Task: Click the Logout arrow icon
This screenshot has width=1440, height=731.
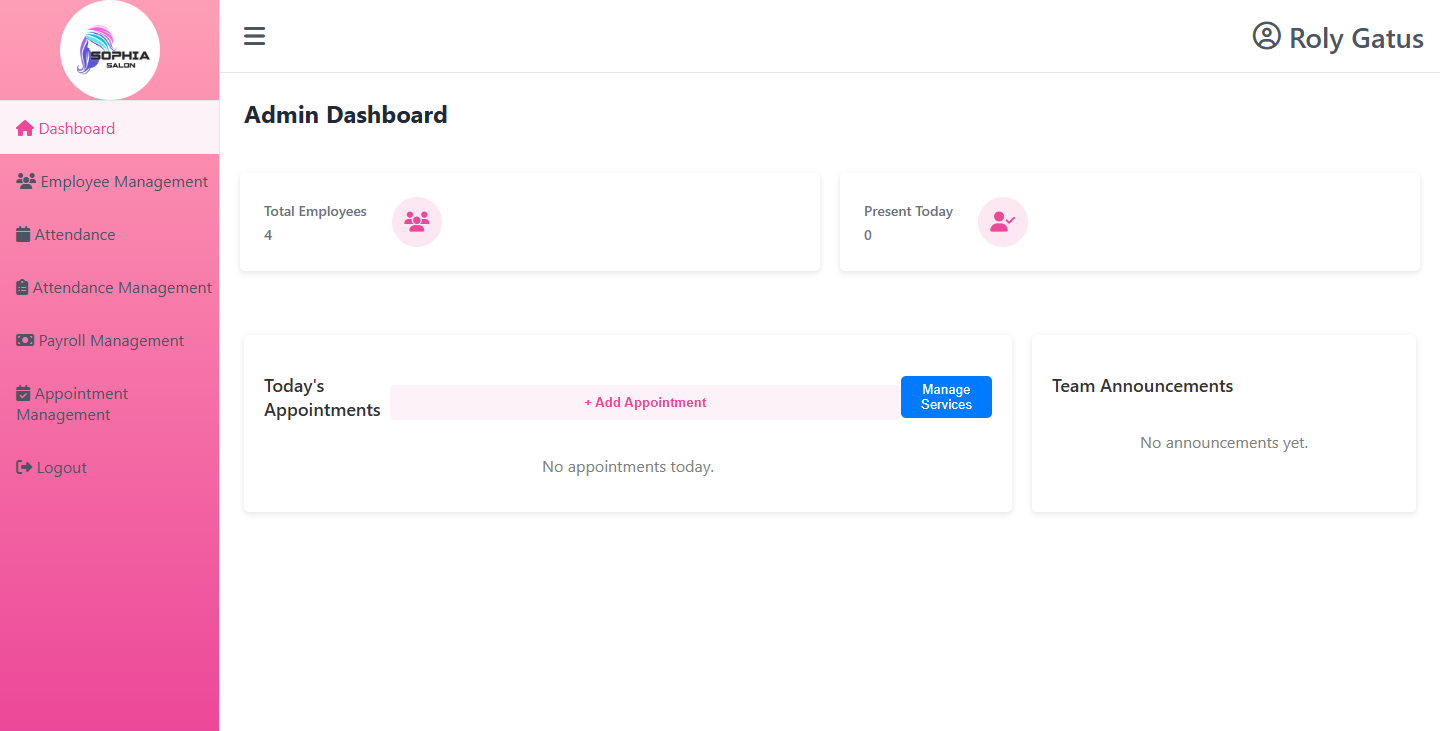Action: 24,467
